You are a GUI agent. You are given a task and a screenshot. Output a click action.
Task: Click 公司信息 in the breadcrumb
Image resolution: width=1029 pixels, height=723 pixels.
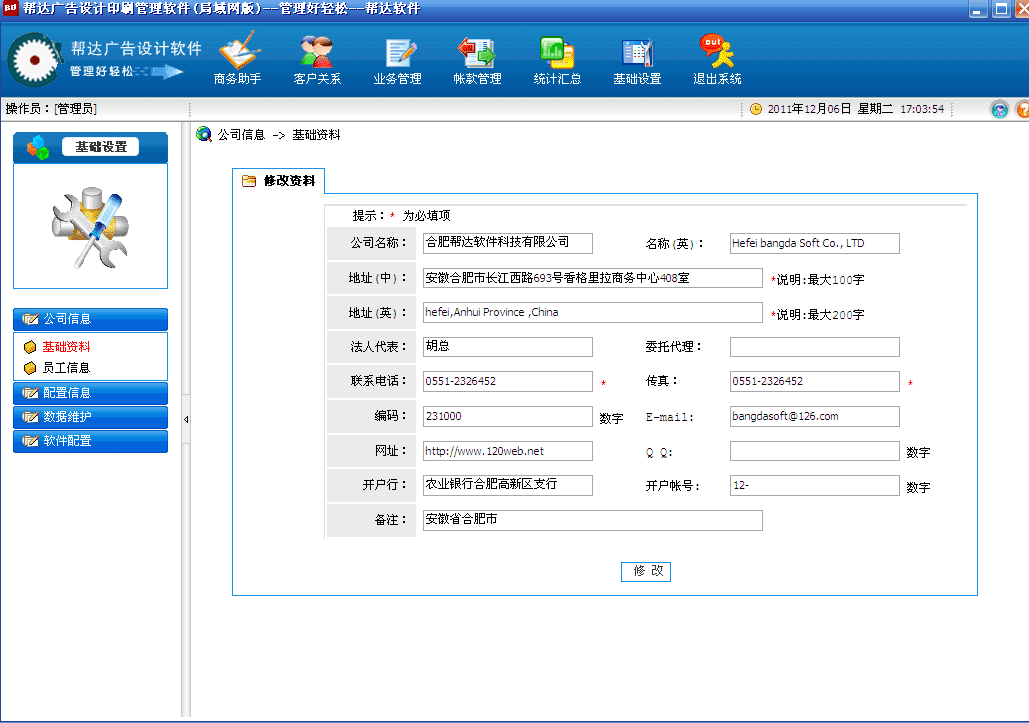[241, 134]
